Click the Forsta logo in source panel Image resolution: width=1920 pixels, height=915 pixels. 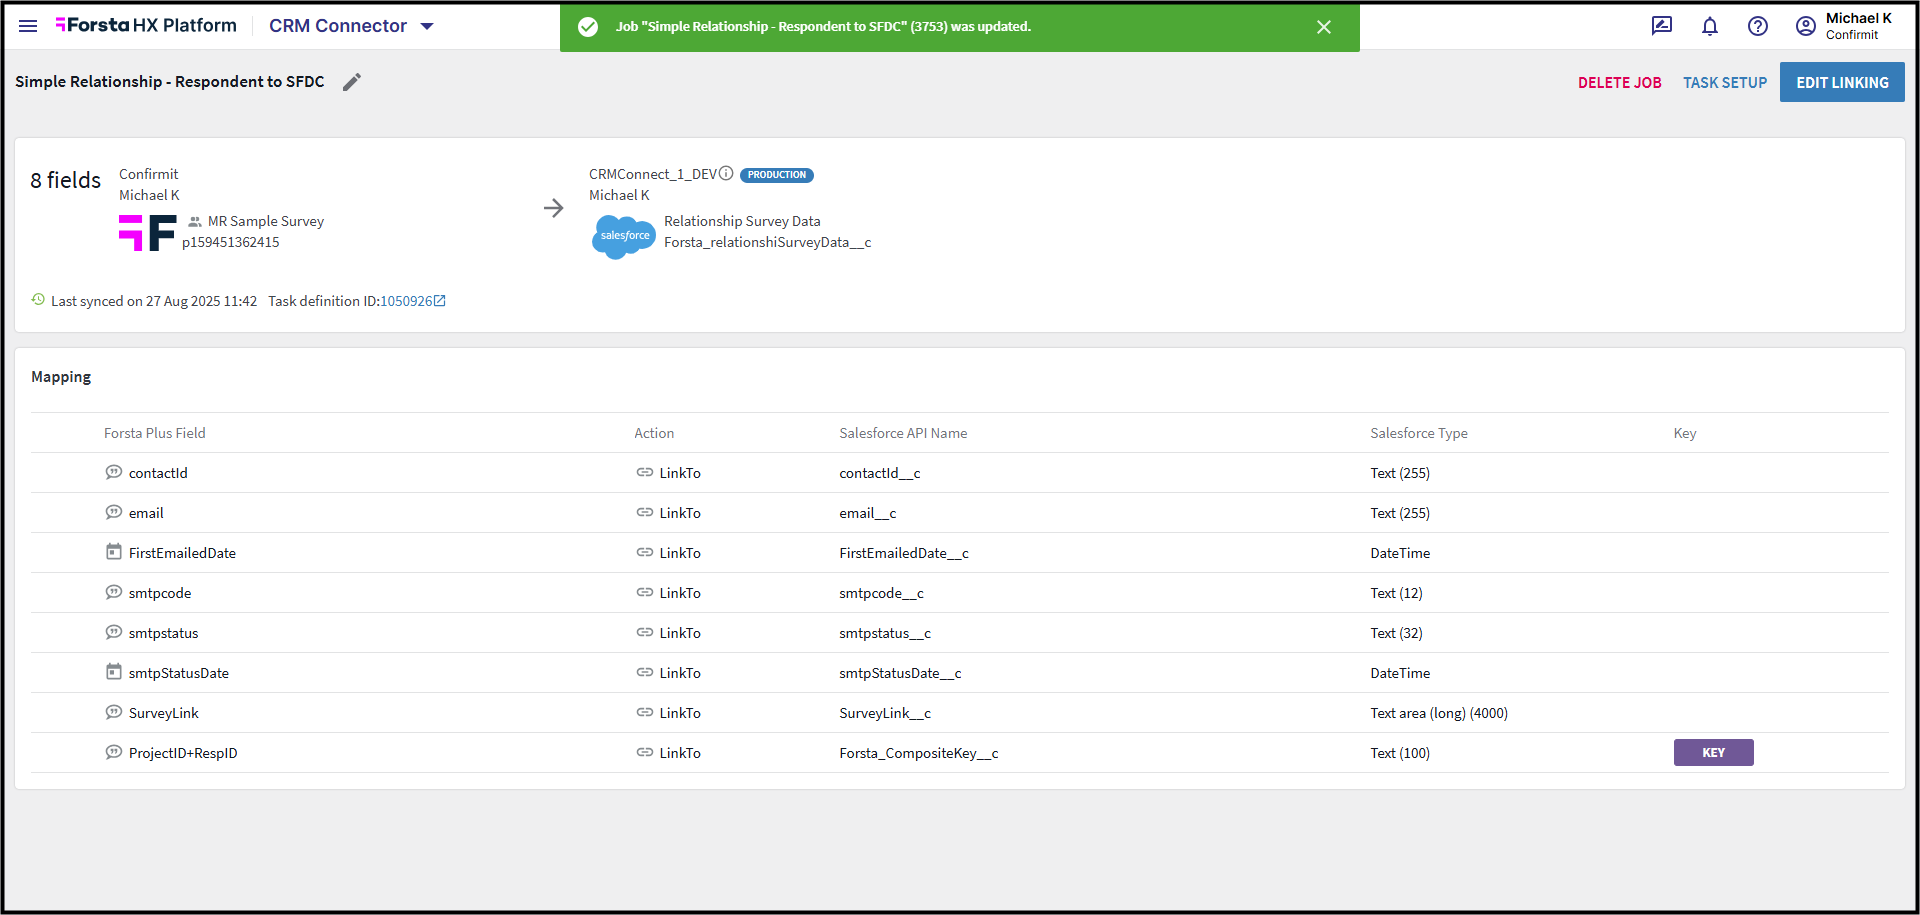click(148, 233)
